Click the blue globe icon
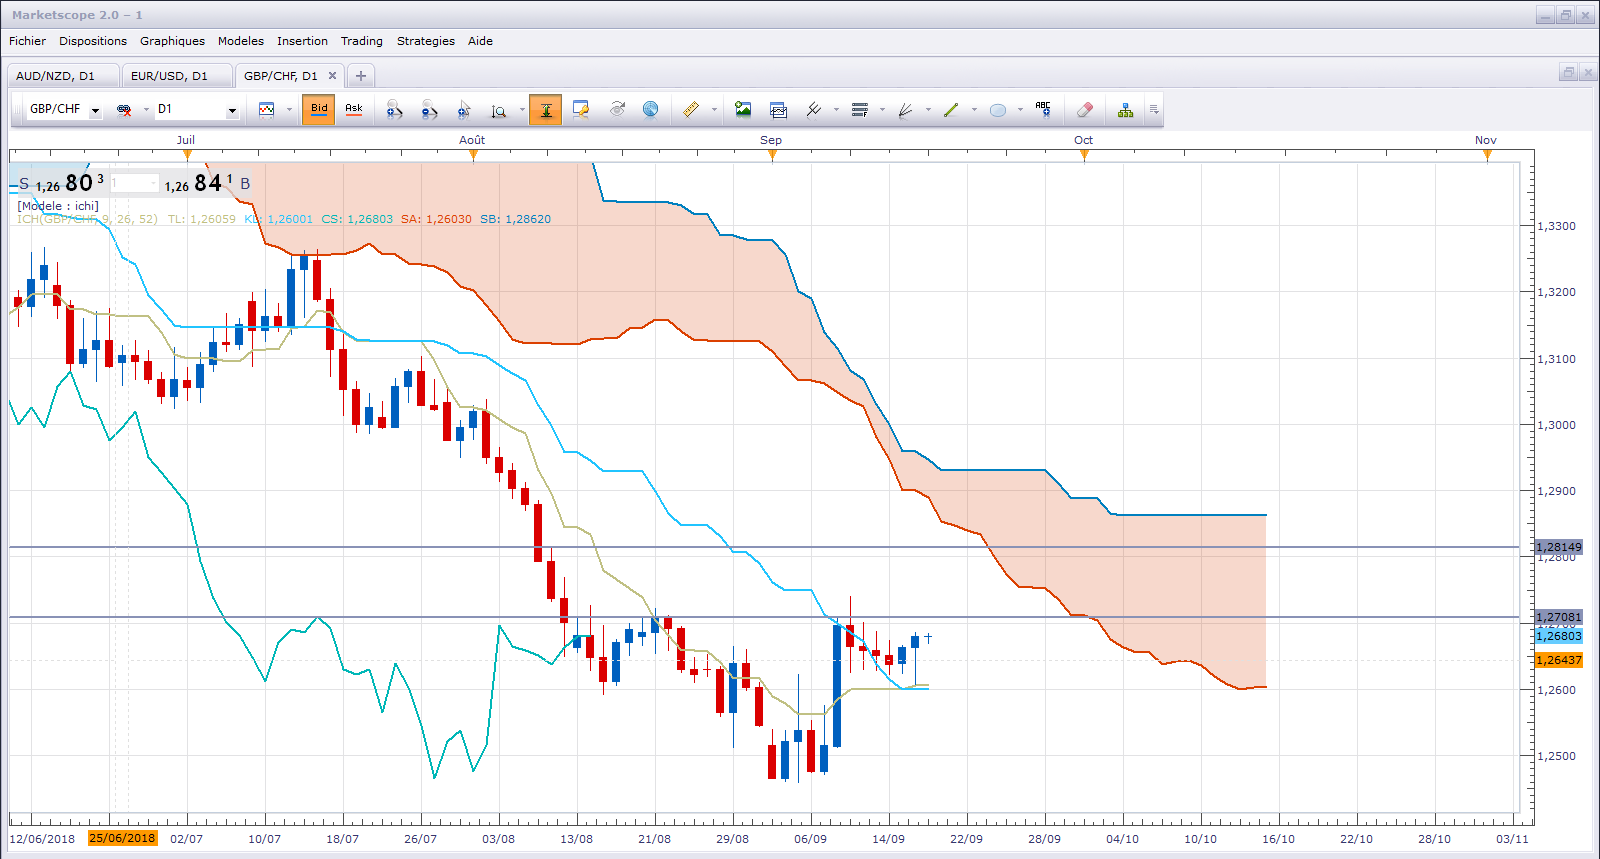 pos(650,110)
